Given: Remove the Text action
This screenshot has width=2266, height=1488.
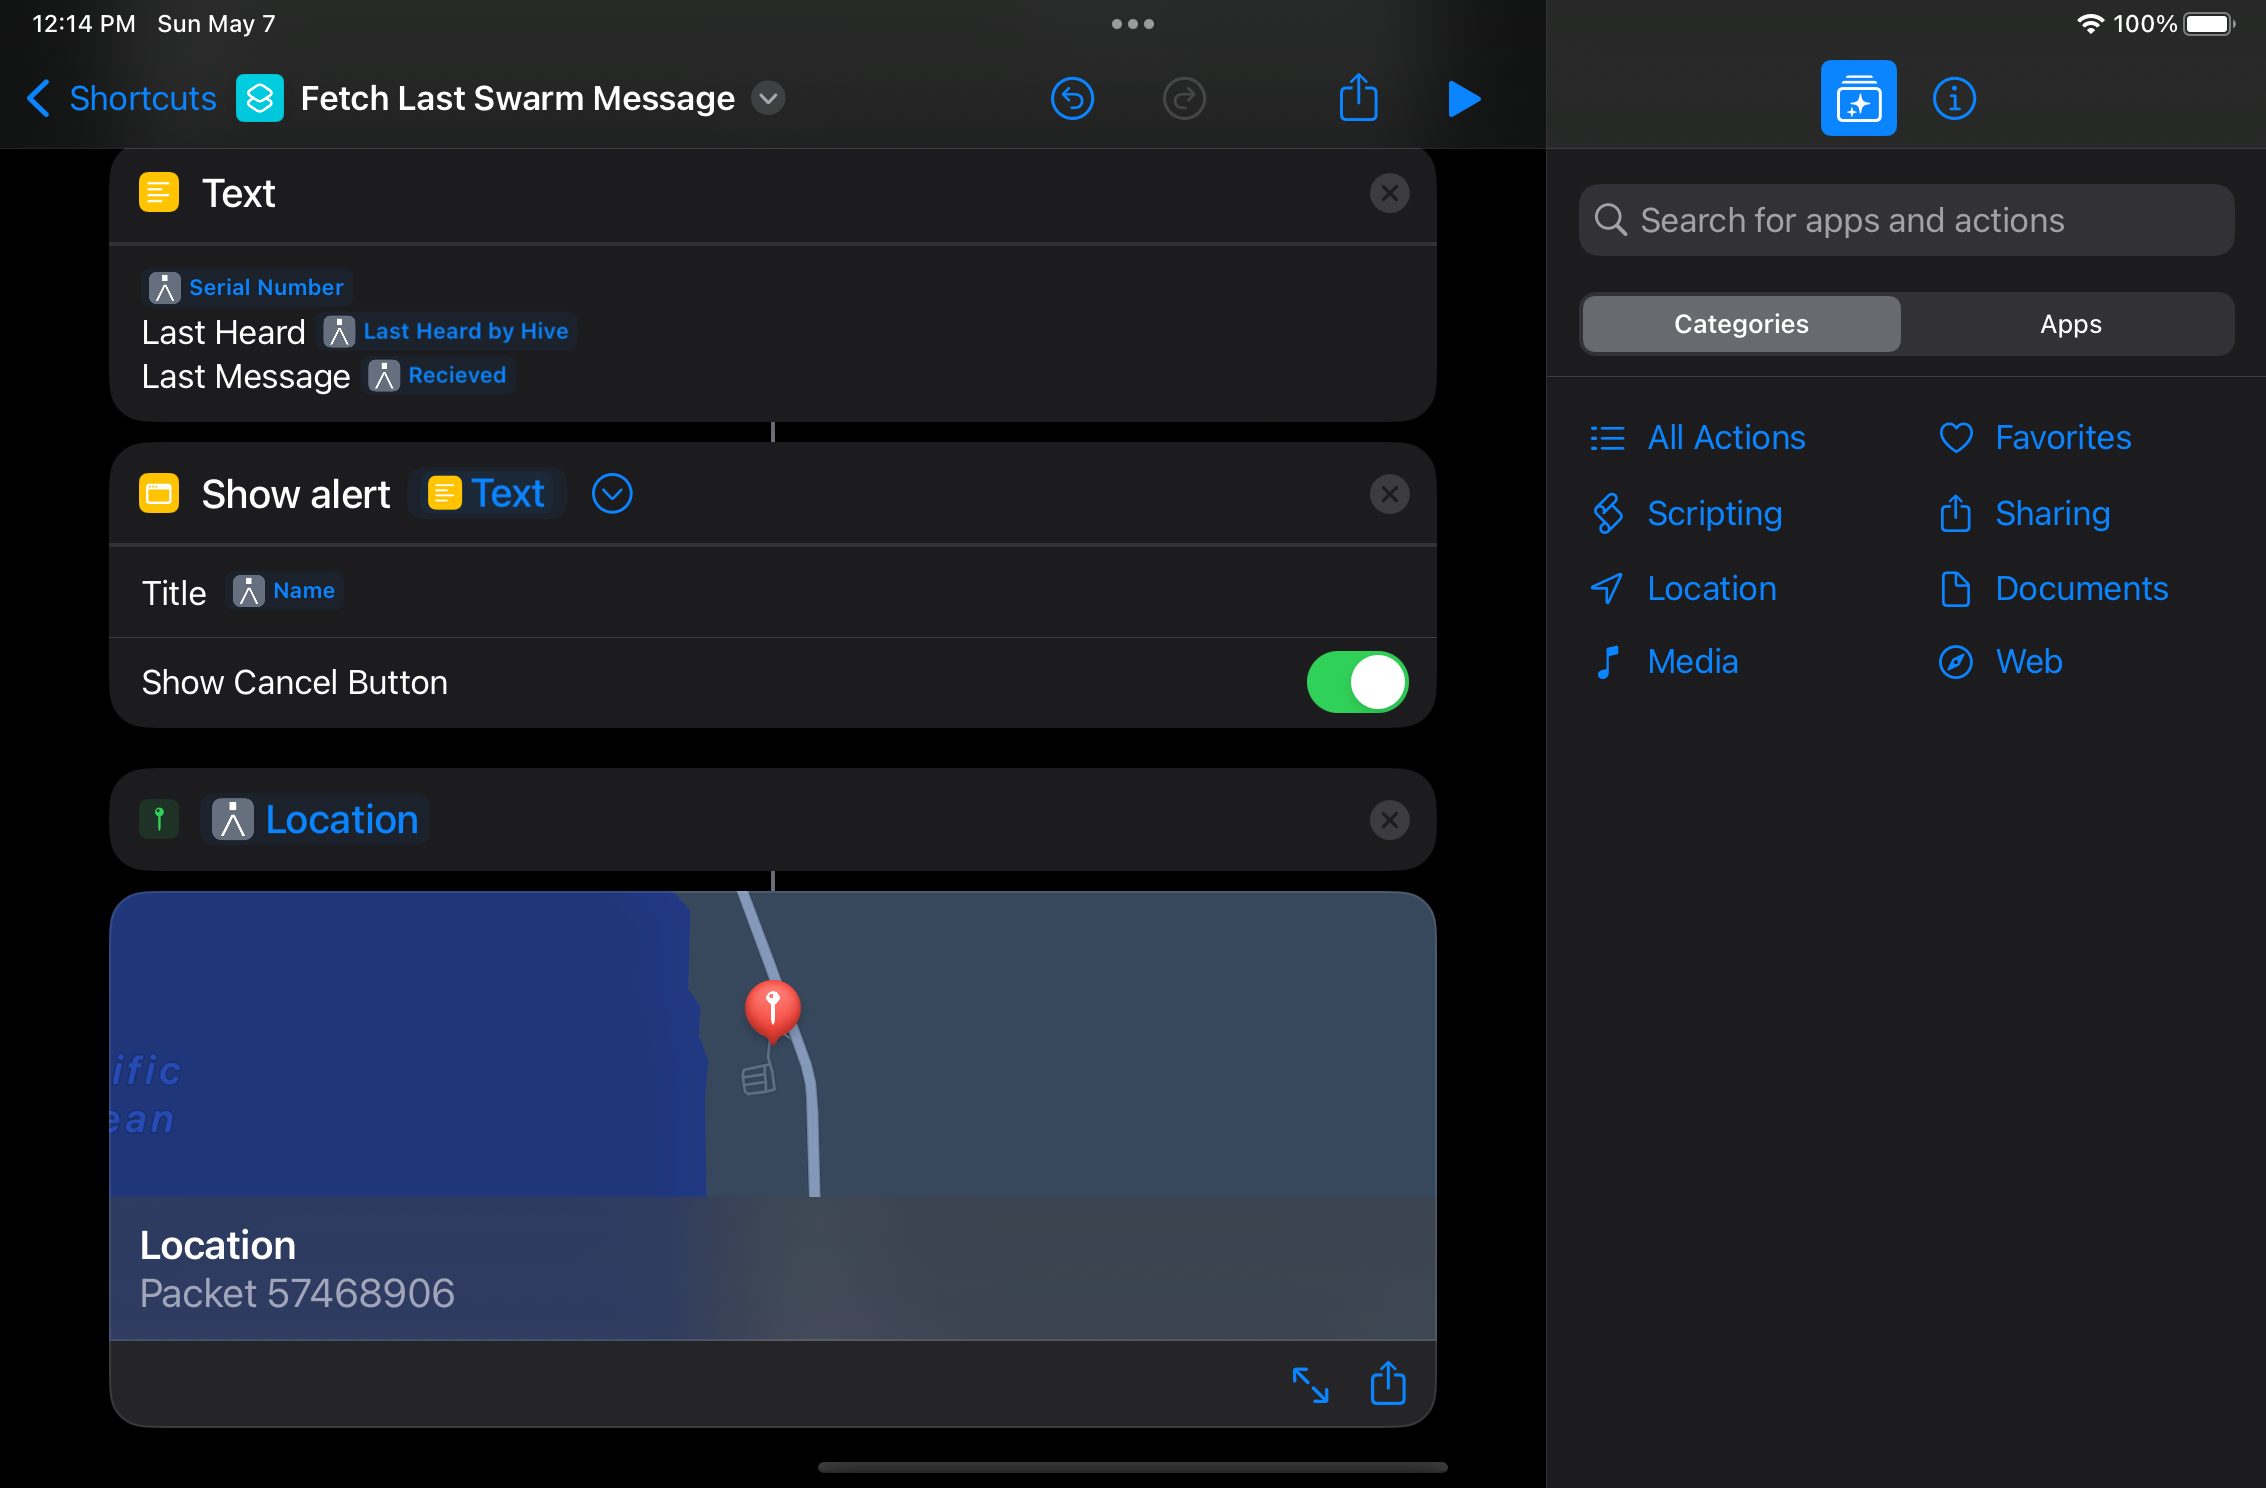Looking at the screenshot, I should [x=1389, y=193].
